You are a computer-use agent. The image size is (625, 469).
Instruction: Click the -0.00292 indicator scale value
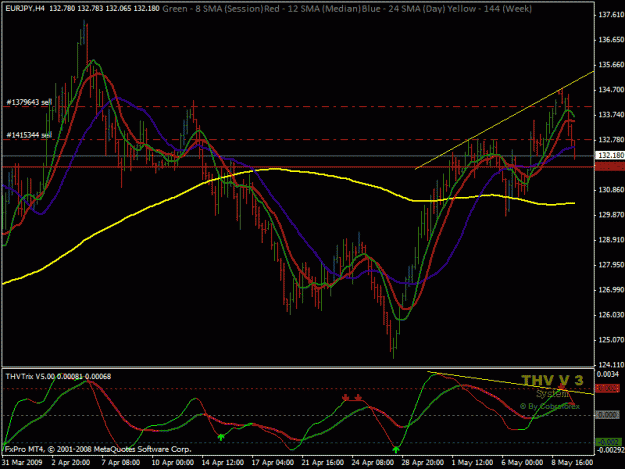610,450
